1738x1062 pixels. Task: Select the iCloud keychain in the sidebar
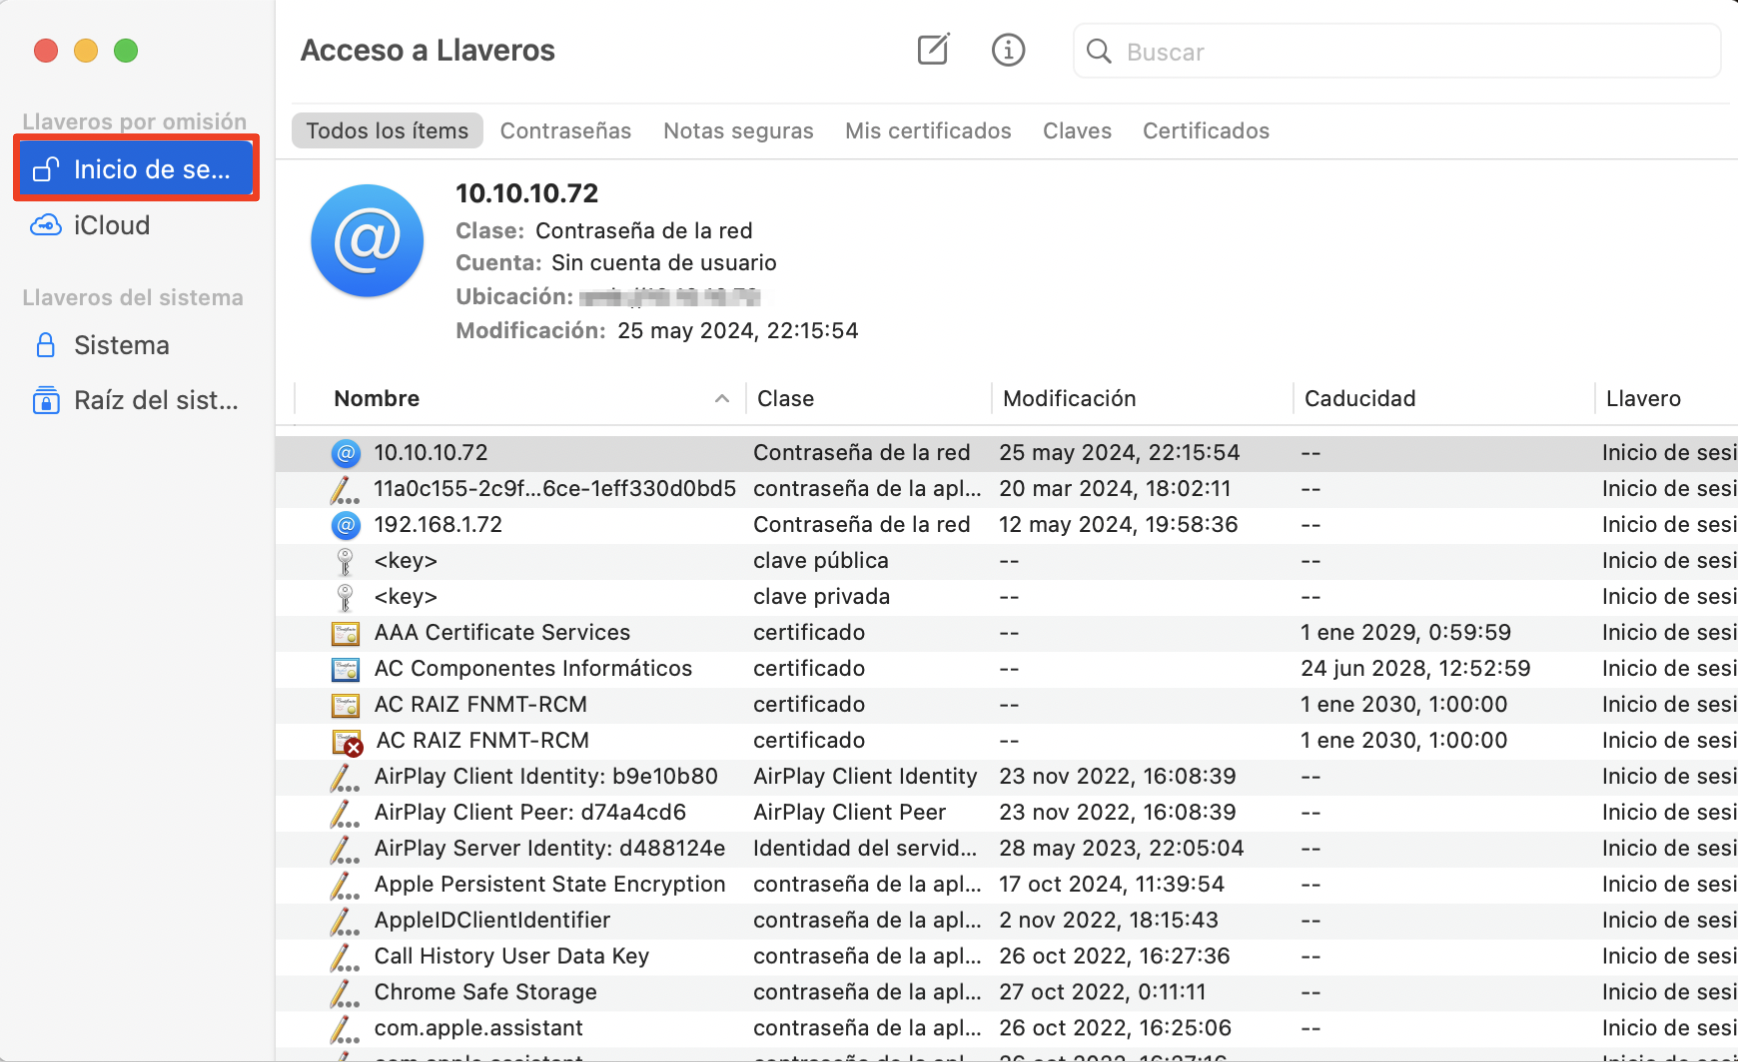tap(111, 225)
